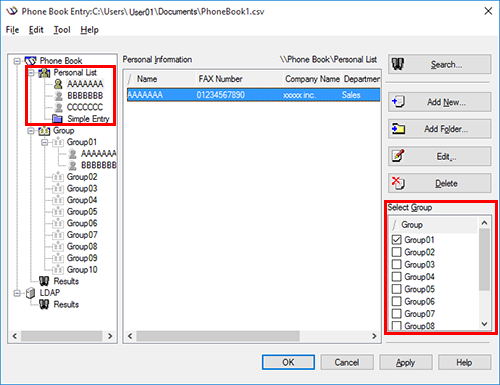Click the Cancel button
Image resolution: width=500 pixels, height=385 pixels.
(x=347, y=362)
